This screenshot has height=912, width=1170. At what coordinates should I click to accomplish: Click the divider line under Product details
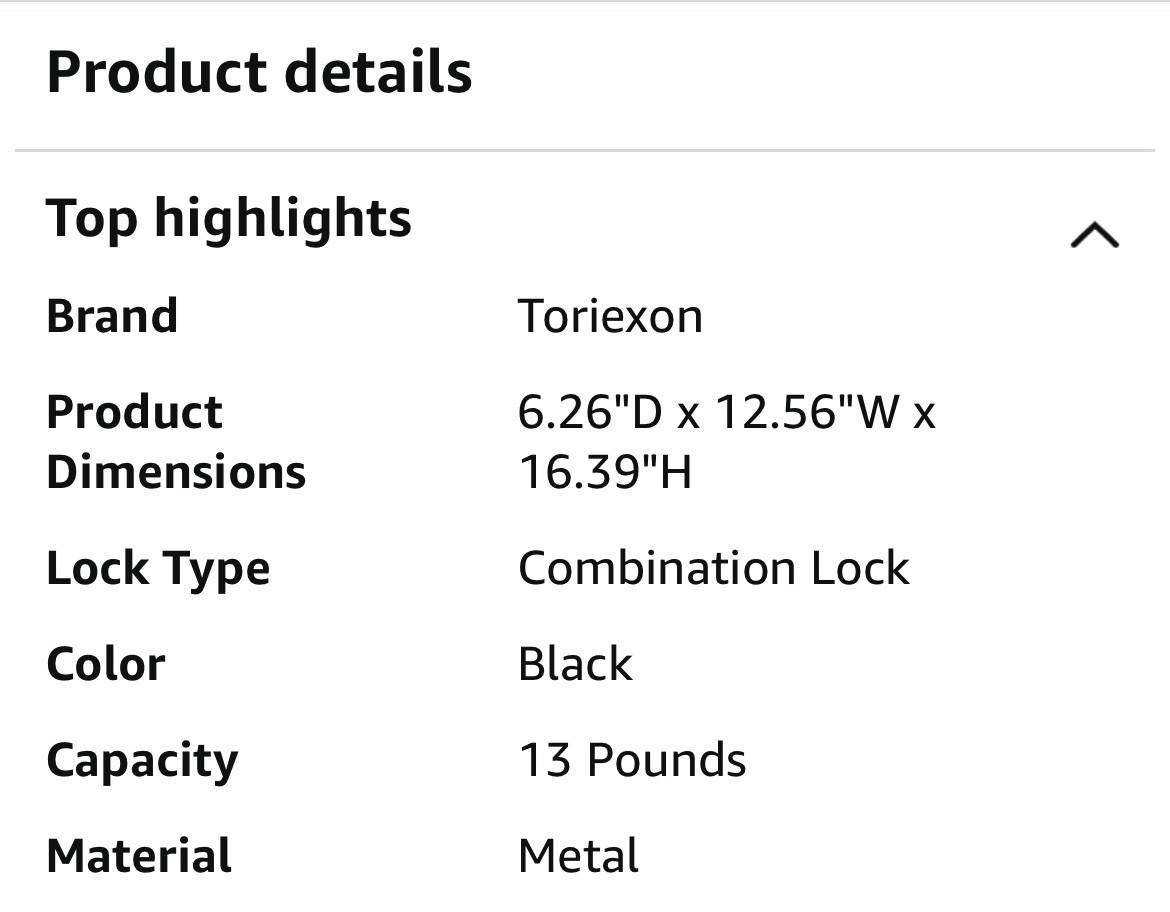coord(585,151)
